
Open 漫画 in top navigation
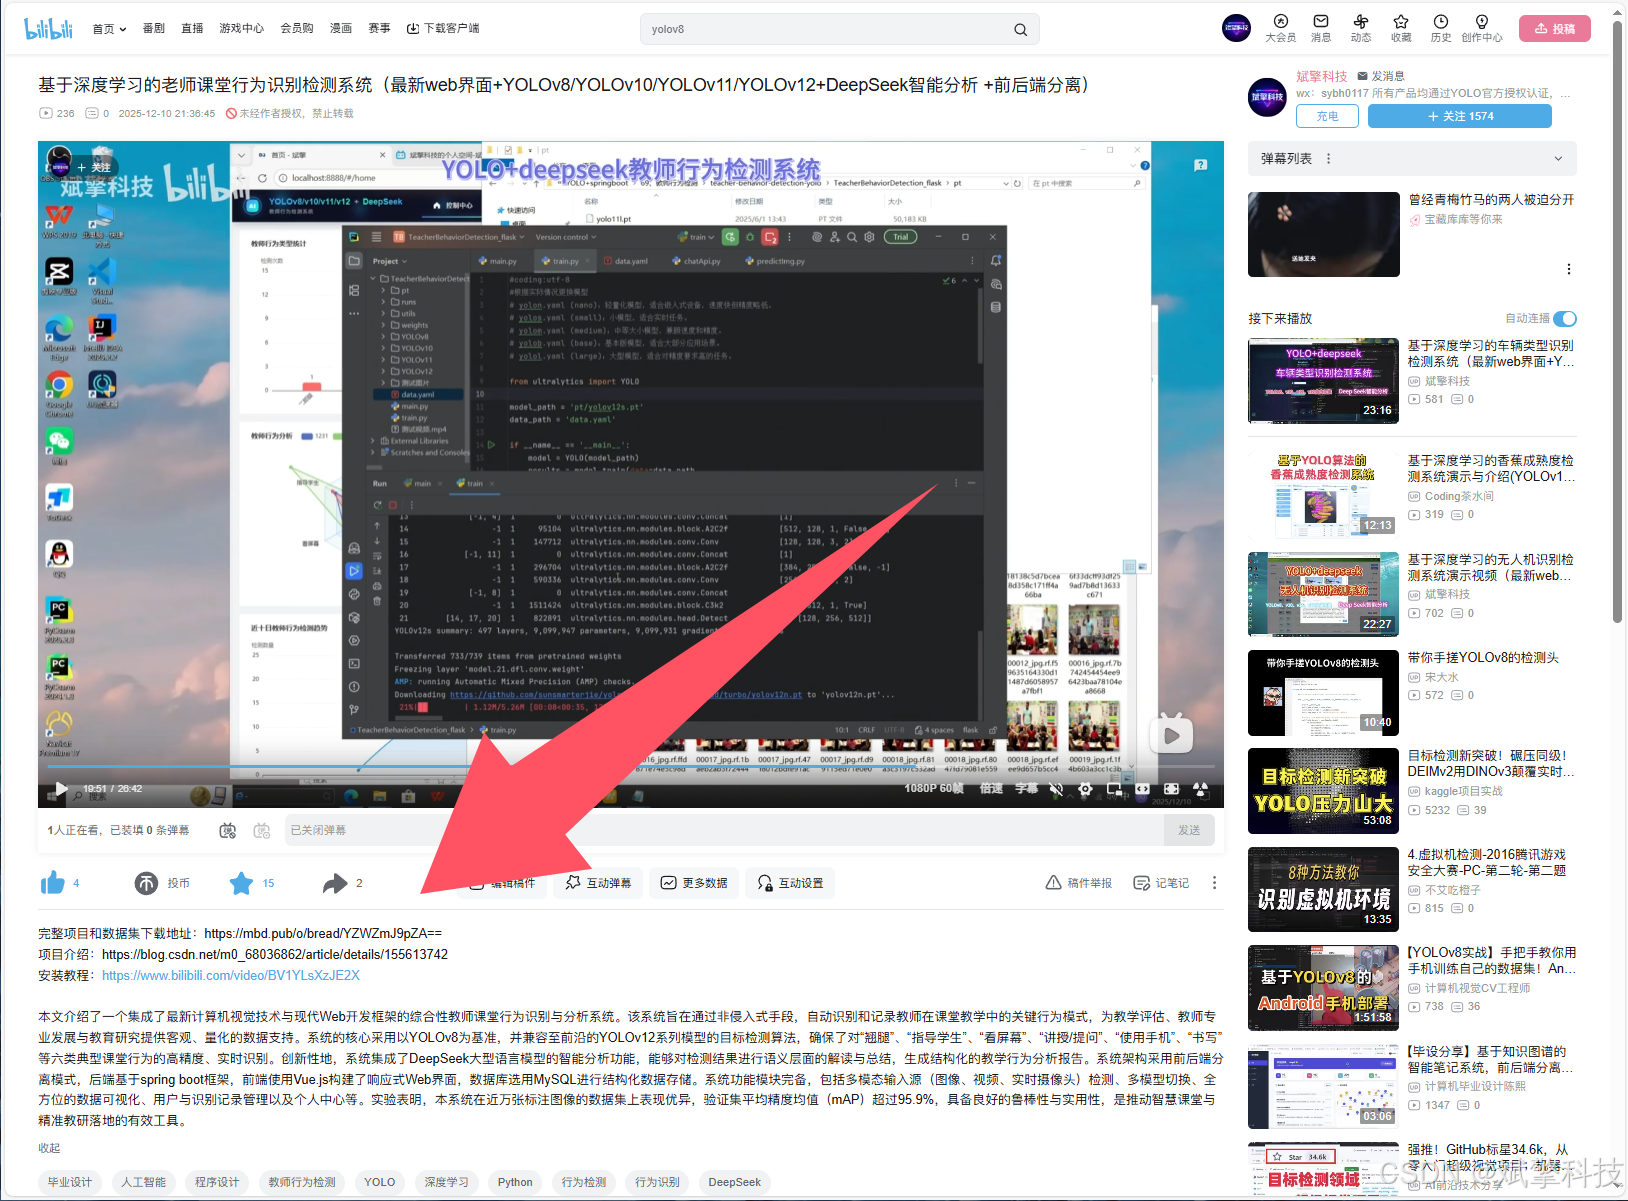[341, 29]
